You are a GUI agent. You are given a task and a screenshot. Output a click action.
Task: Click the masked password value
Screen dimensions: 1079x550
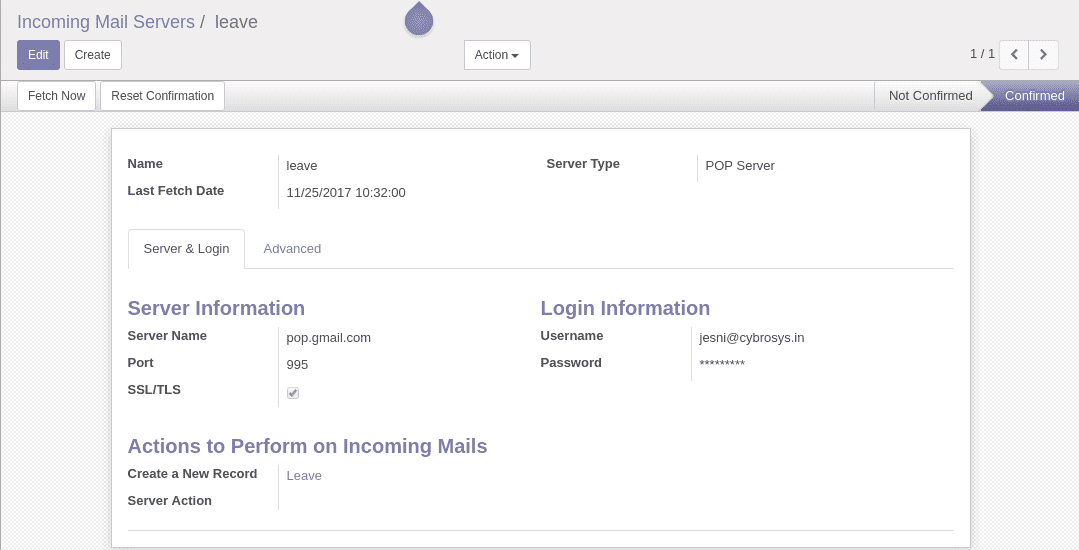click(x=722, y=363)
